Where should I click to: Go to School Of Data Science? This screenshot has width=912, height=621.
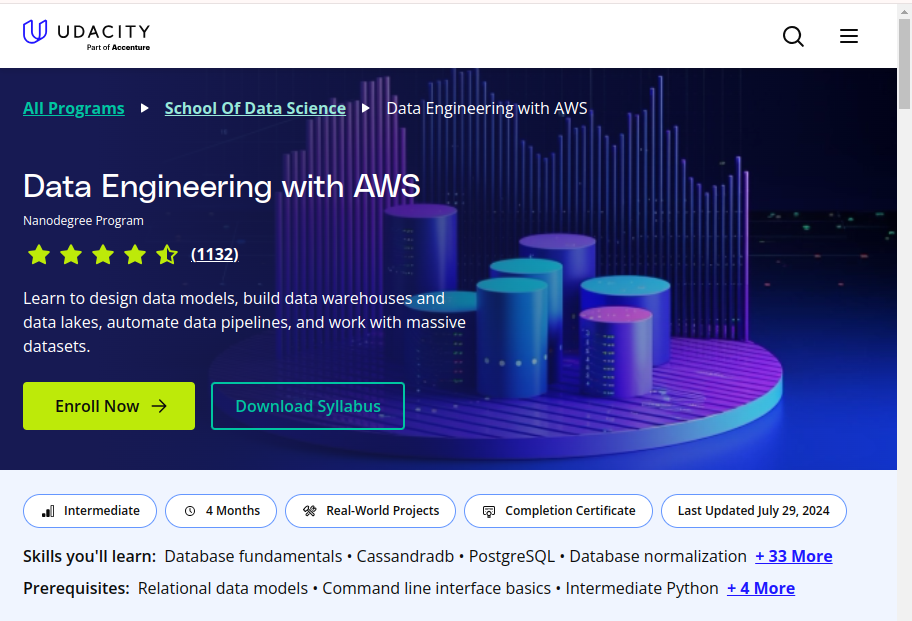tap(255, 108)
